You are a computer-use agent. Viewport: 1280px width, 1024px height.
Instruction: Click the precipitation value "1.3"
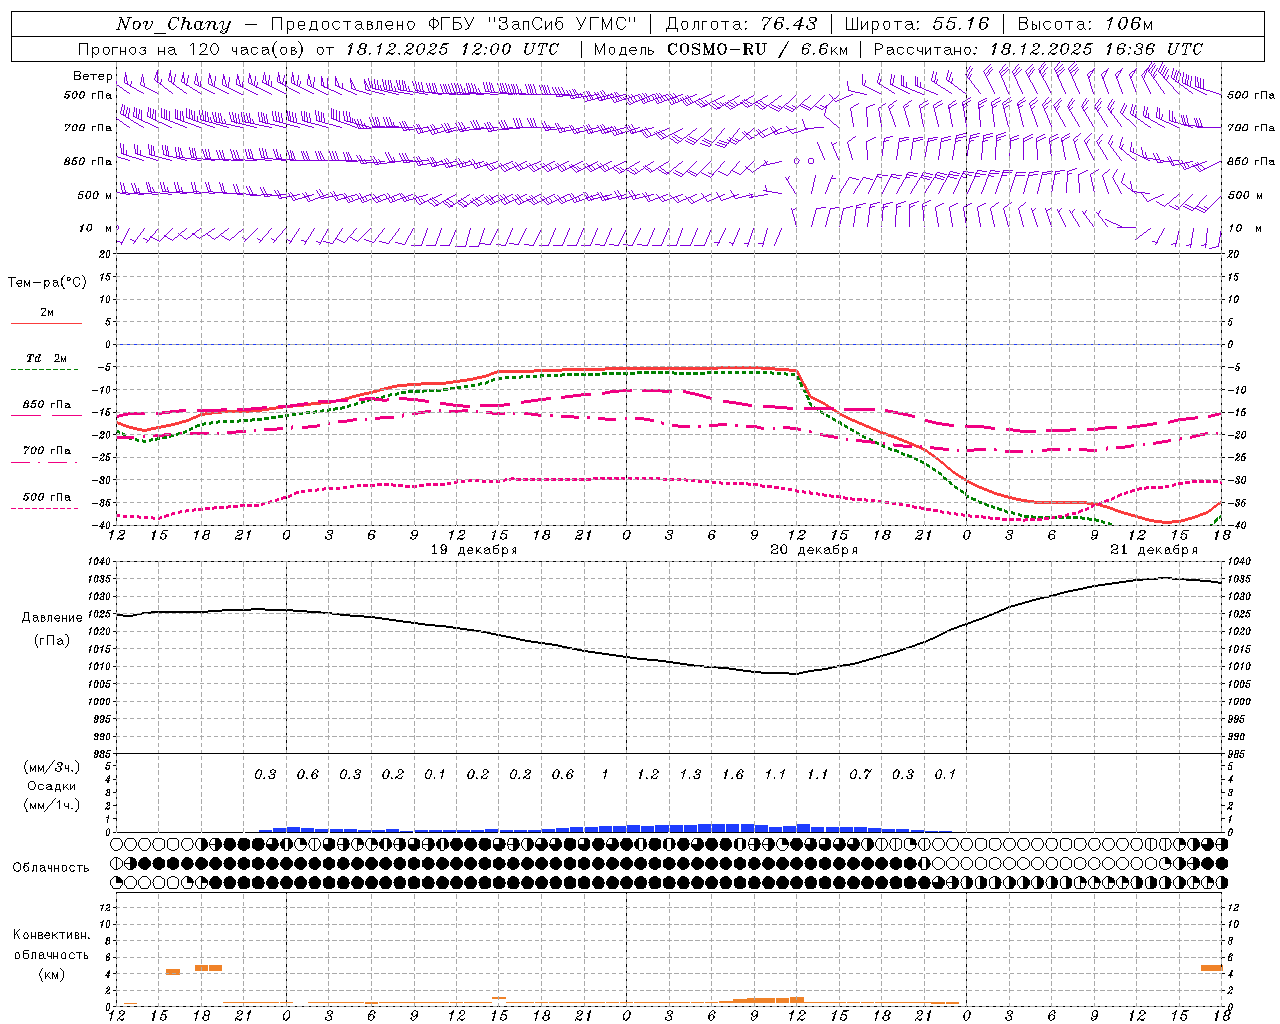[690, 774]
